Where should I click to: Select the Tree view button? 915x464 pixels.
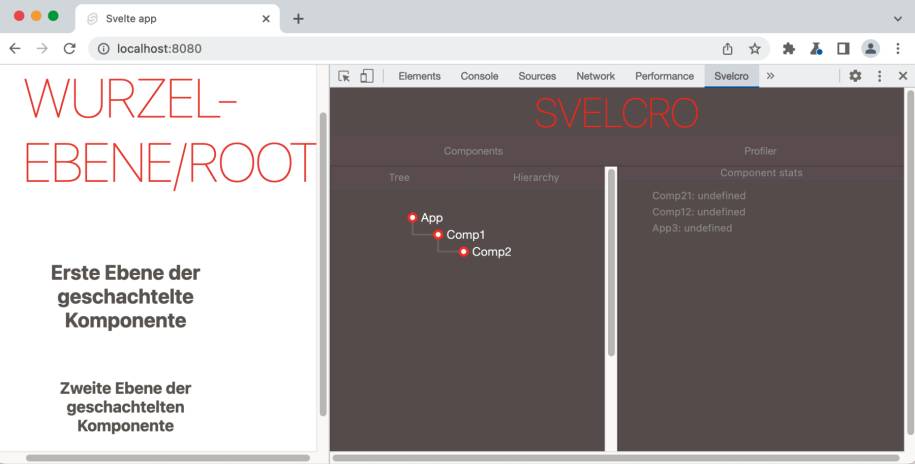(399, 177)
